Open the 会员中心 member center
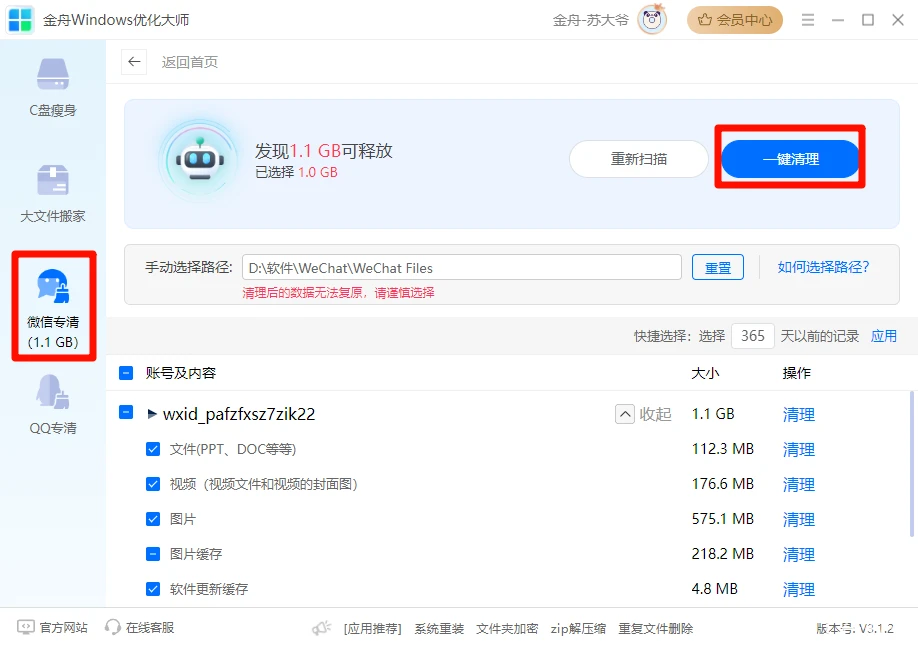The width and height of the screenshot is (918, 647). [735, 20]
